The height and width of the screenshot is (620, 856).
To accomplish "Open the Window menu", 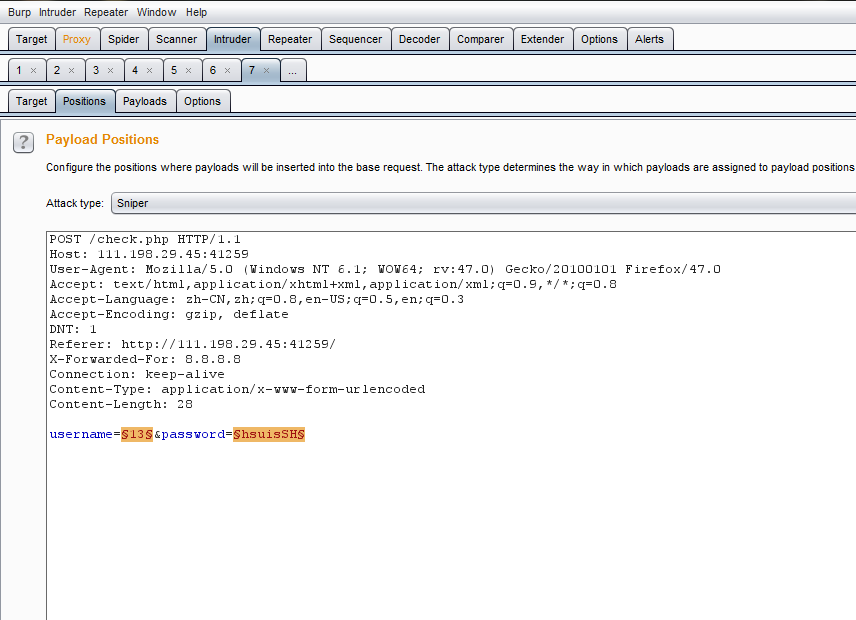I will pos(156,12).
